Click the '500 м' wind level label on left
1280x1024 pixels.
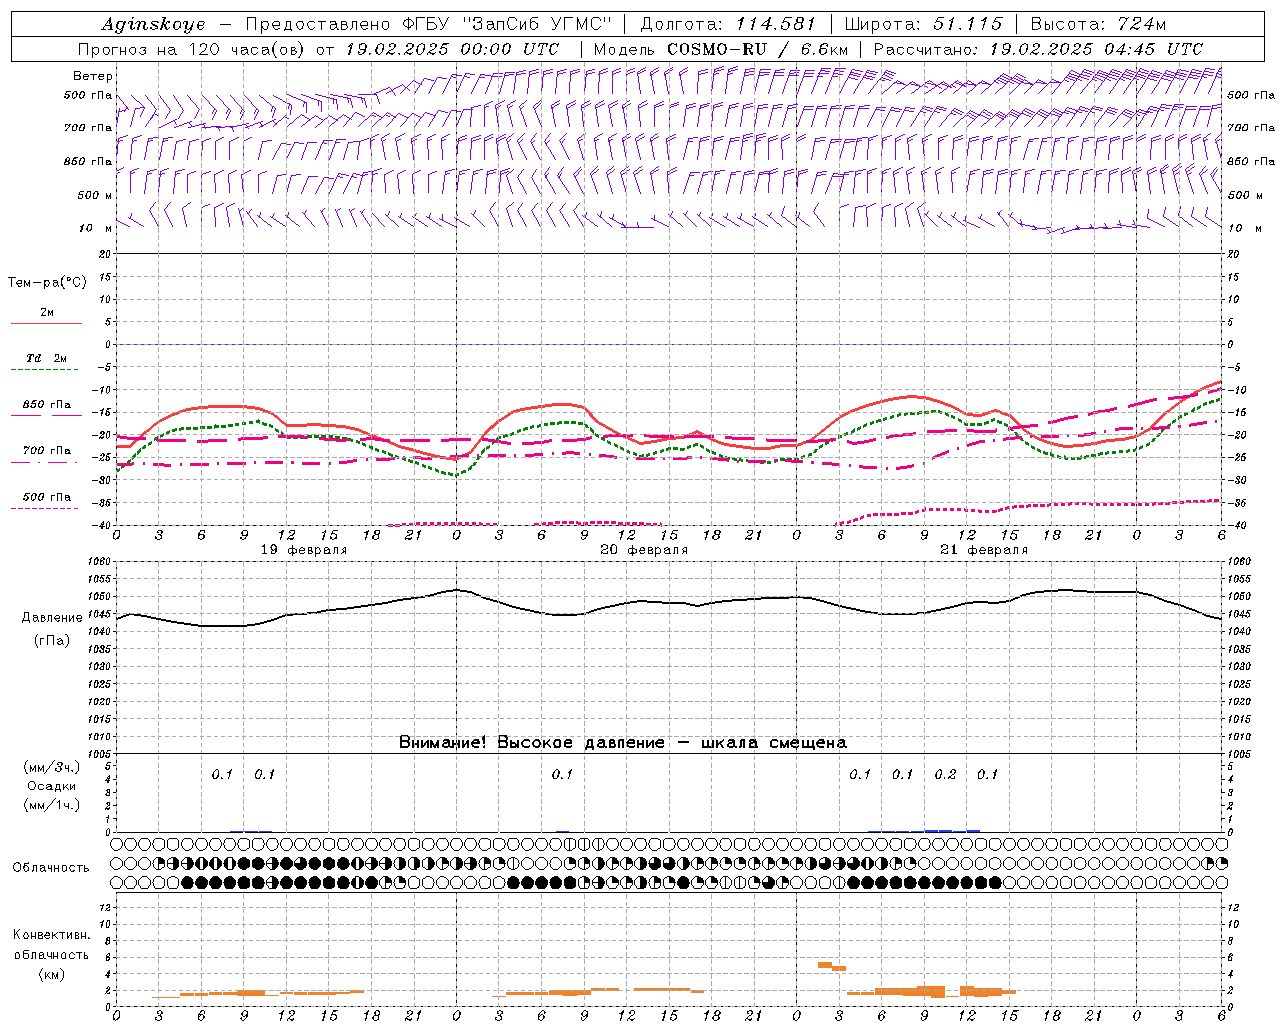(x=95, y=195)
